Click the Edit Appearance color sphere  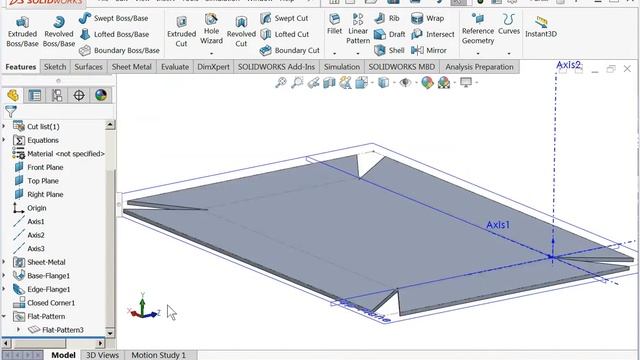point(427,83)
